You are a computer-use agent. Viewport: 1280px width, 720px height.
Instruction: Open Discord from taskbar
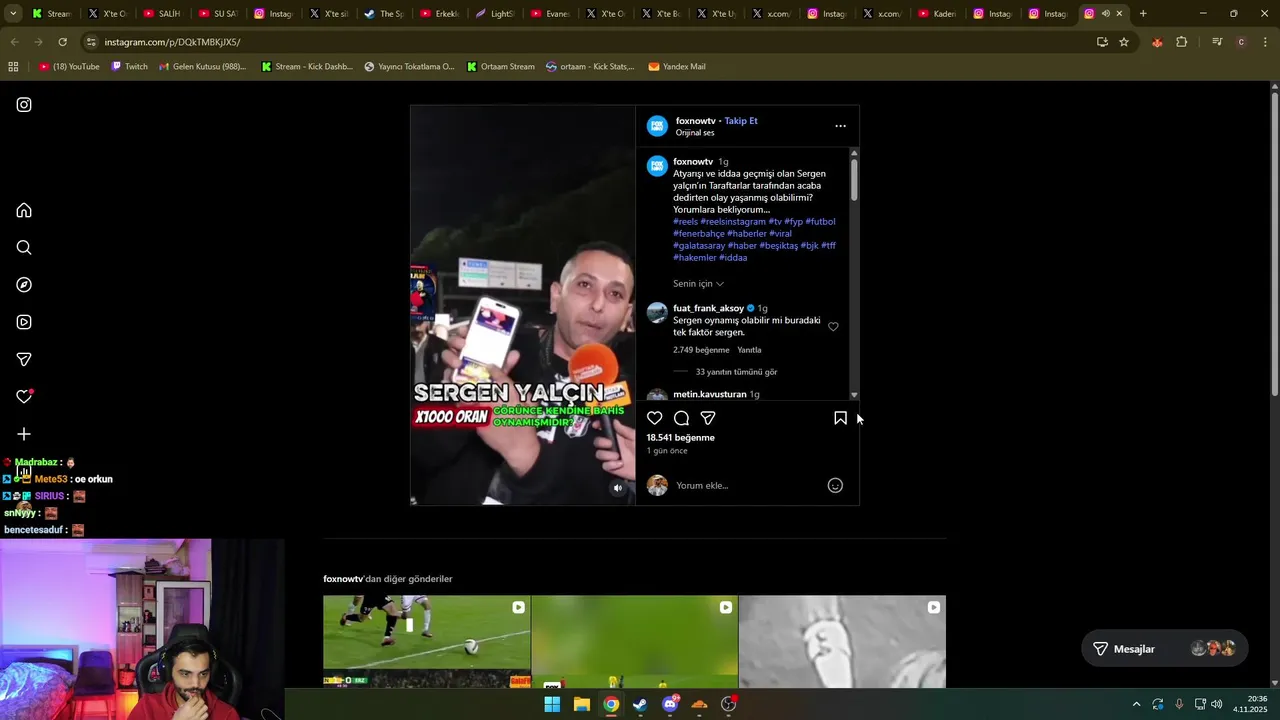(x=670, y=704)
